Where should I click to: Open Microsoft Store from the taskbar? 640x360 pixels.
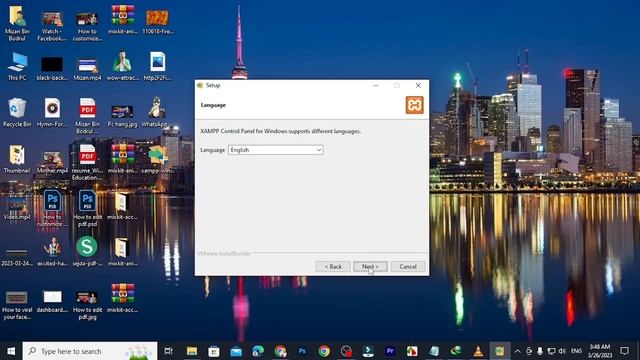(214, 351)
